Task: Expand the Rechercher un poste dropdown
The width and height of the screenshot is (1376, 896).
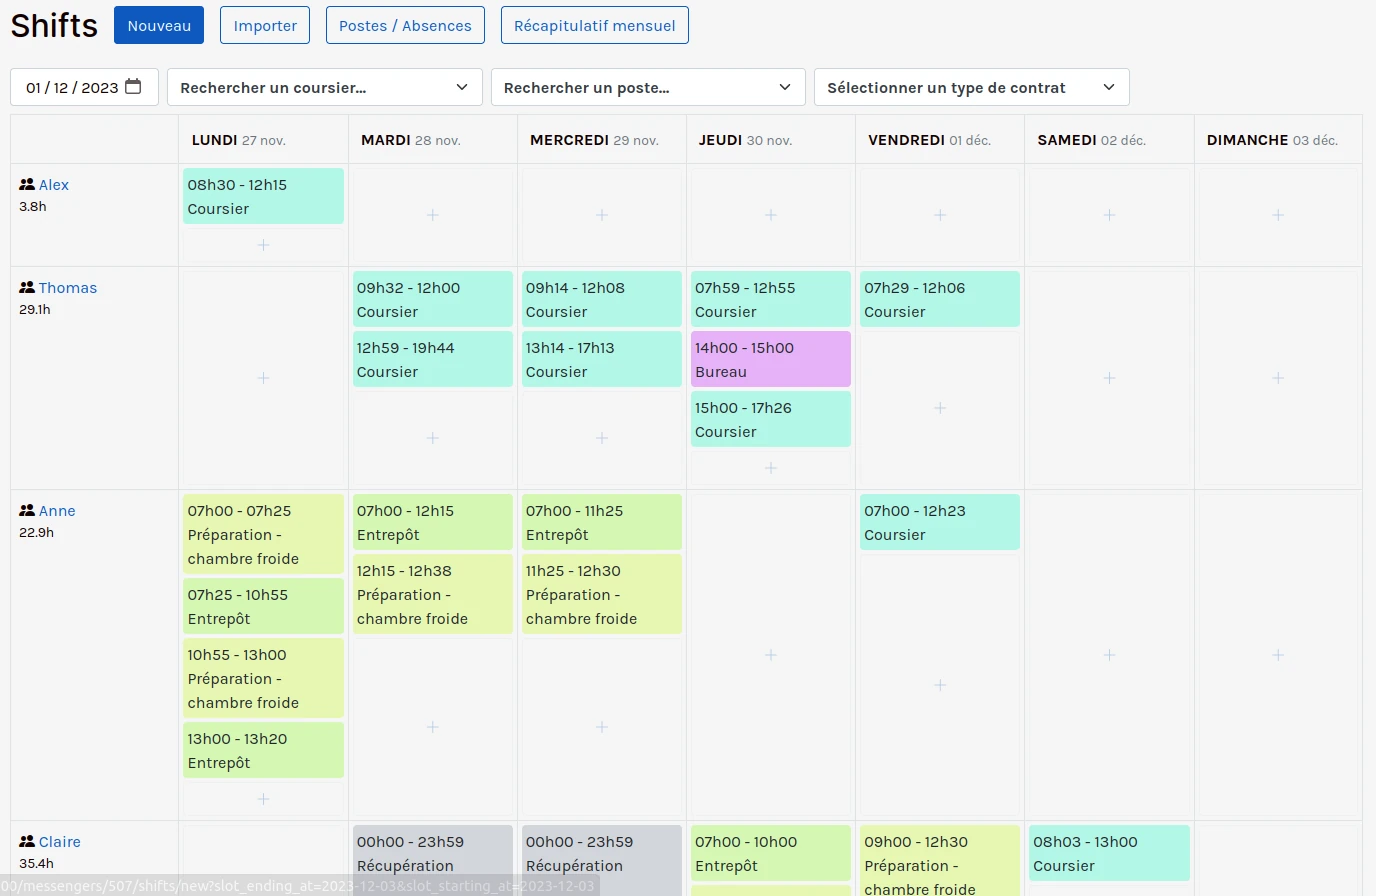Action: click(648, 87)
